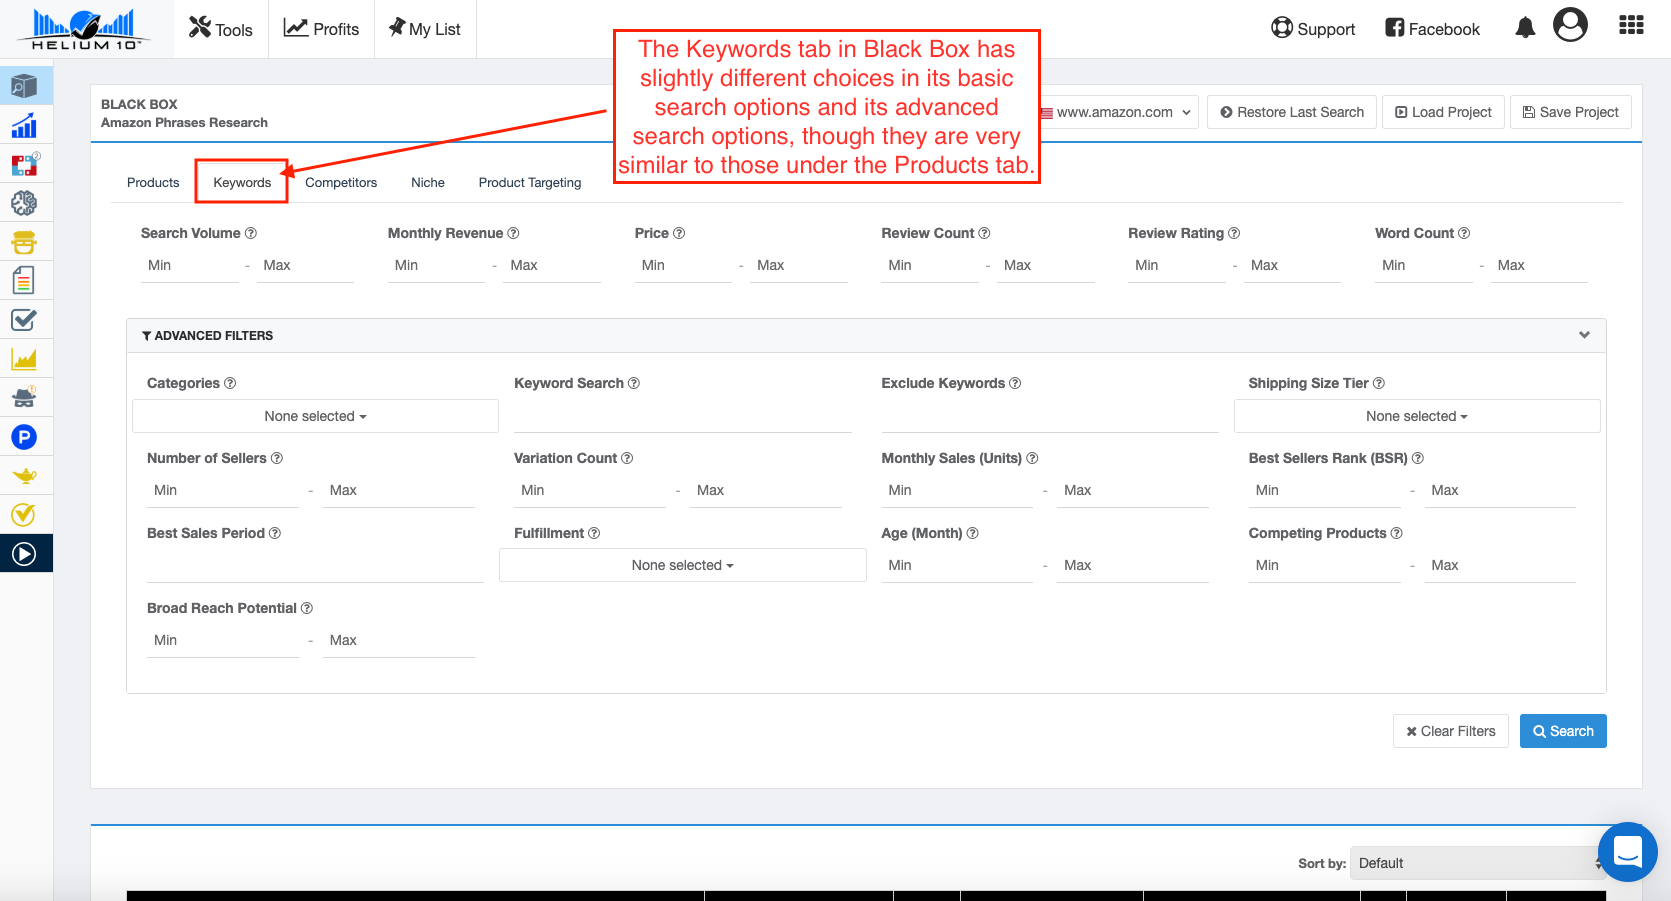Expand the Categories dropdown
This screenshot has height=901, width=1671.
pyautogui.click(x=315, y=416)
